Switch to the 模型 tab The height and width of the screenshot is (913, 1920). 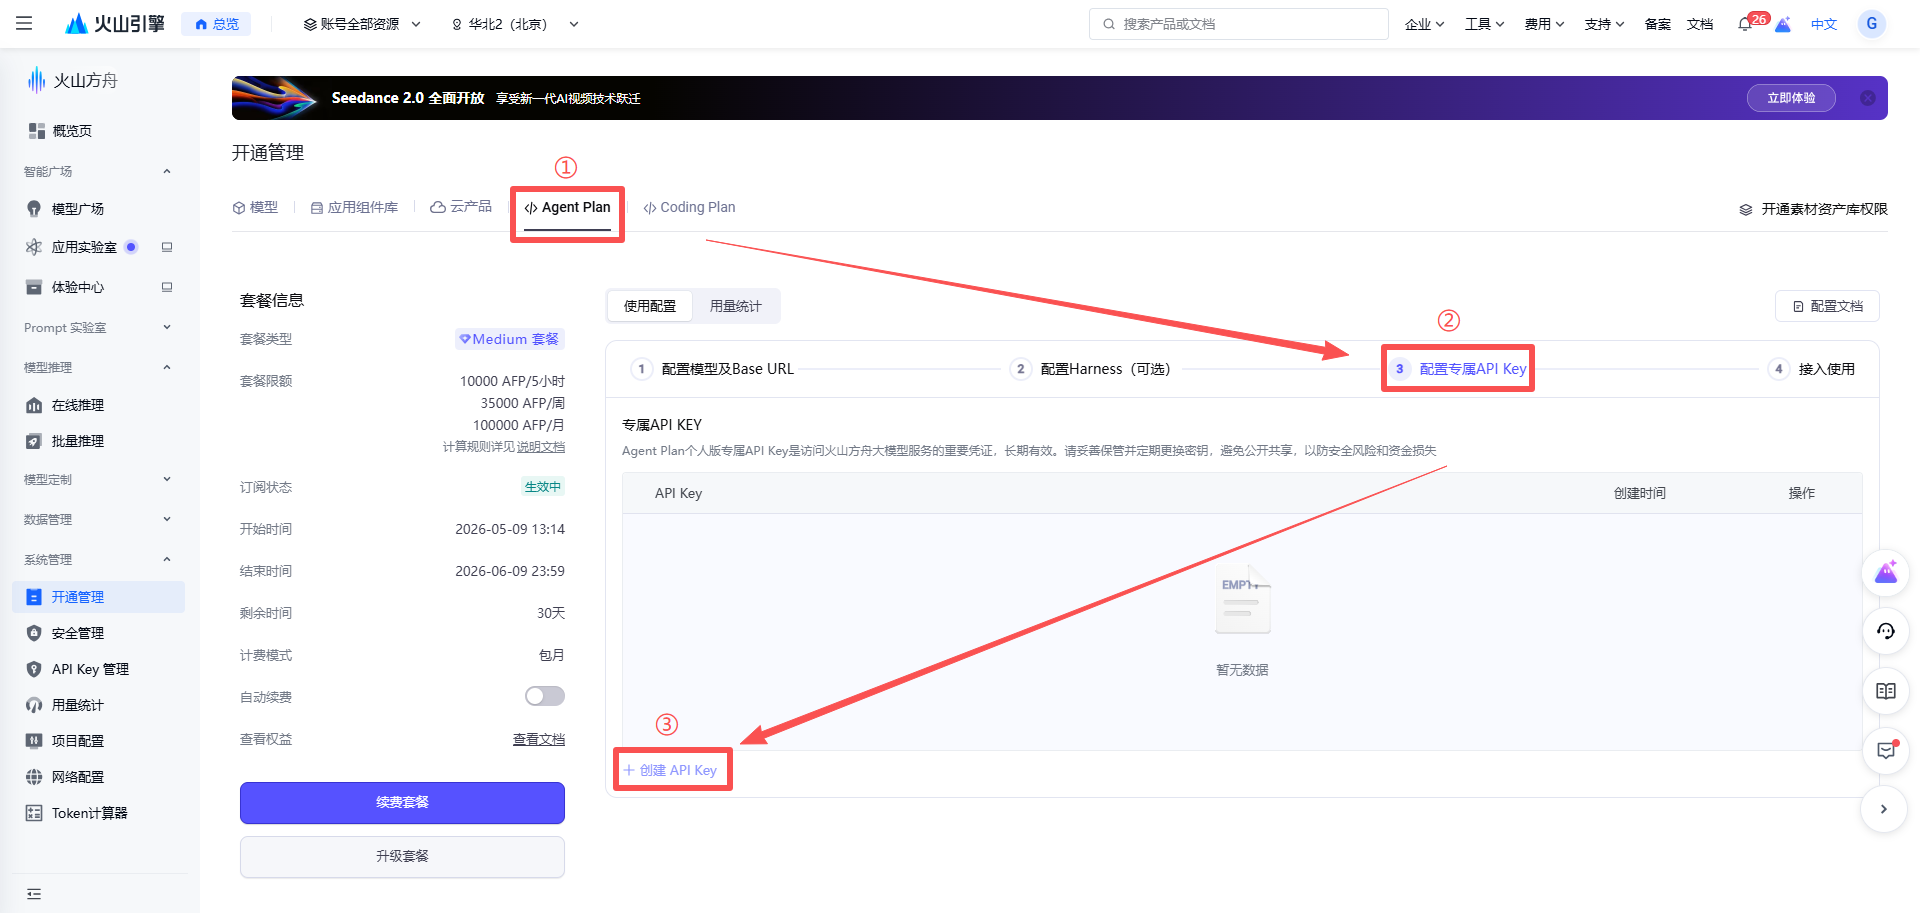click(x=255, y=207)
